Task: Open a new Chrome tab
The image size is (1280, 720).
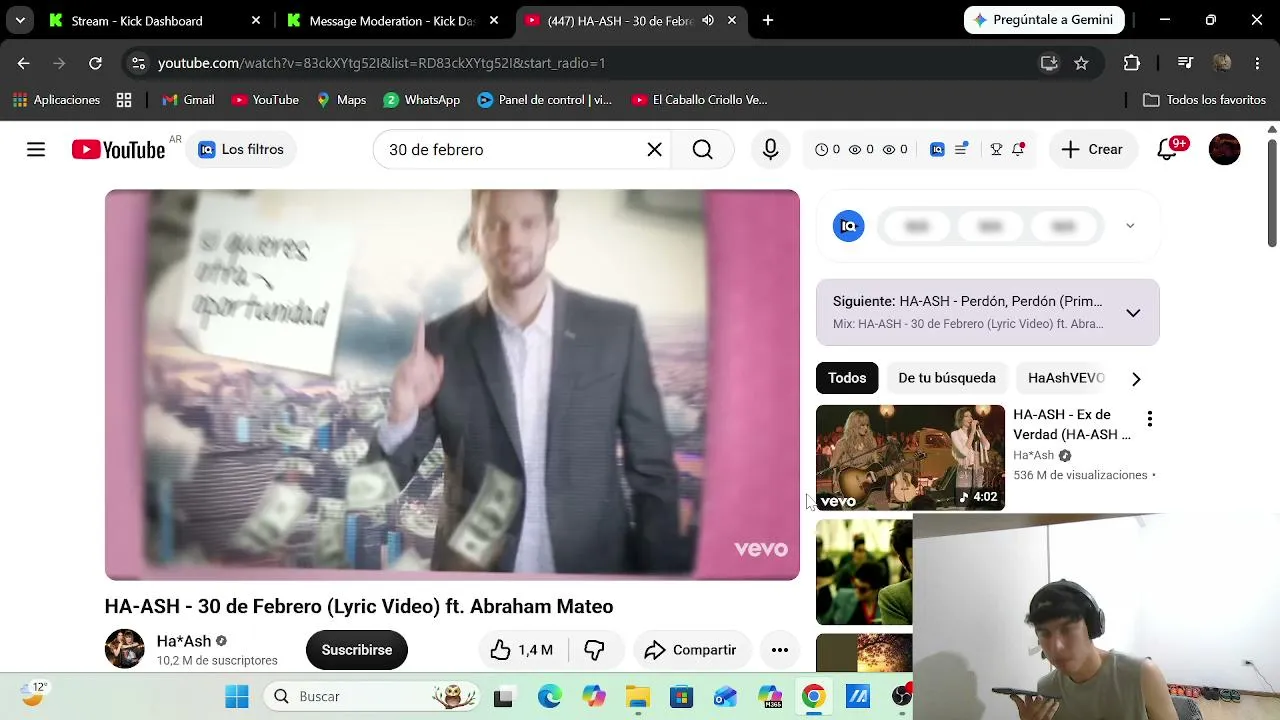Action: point(768,20)
